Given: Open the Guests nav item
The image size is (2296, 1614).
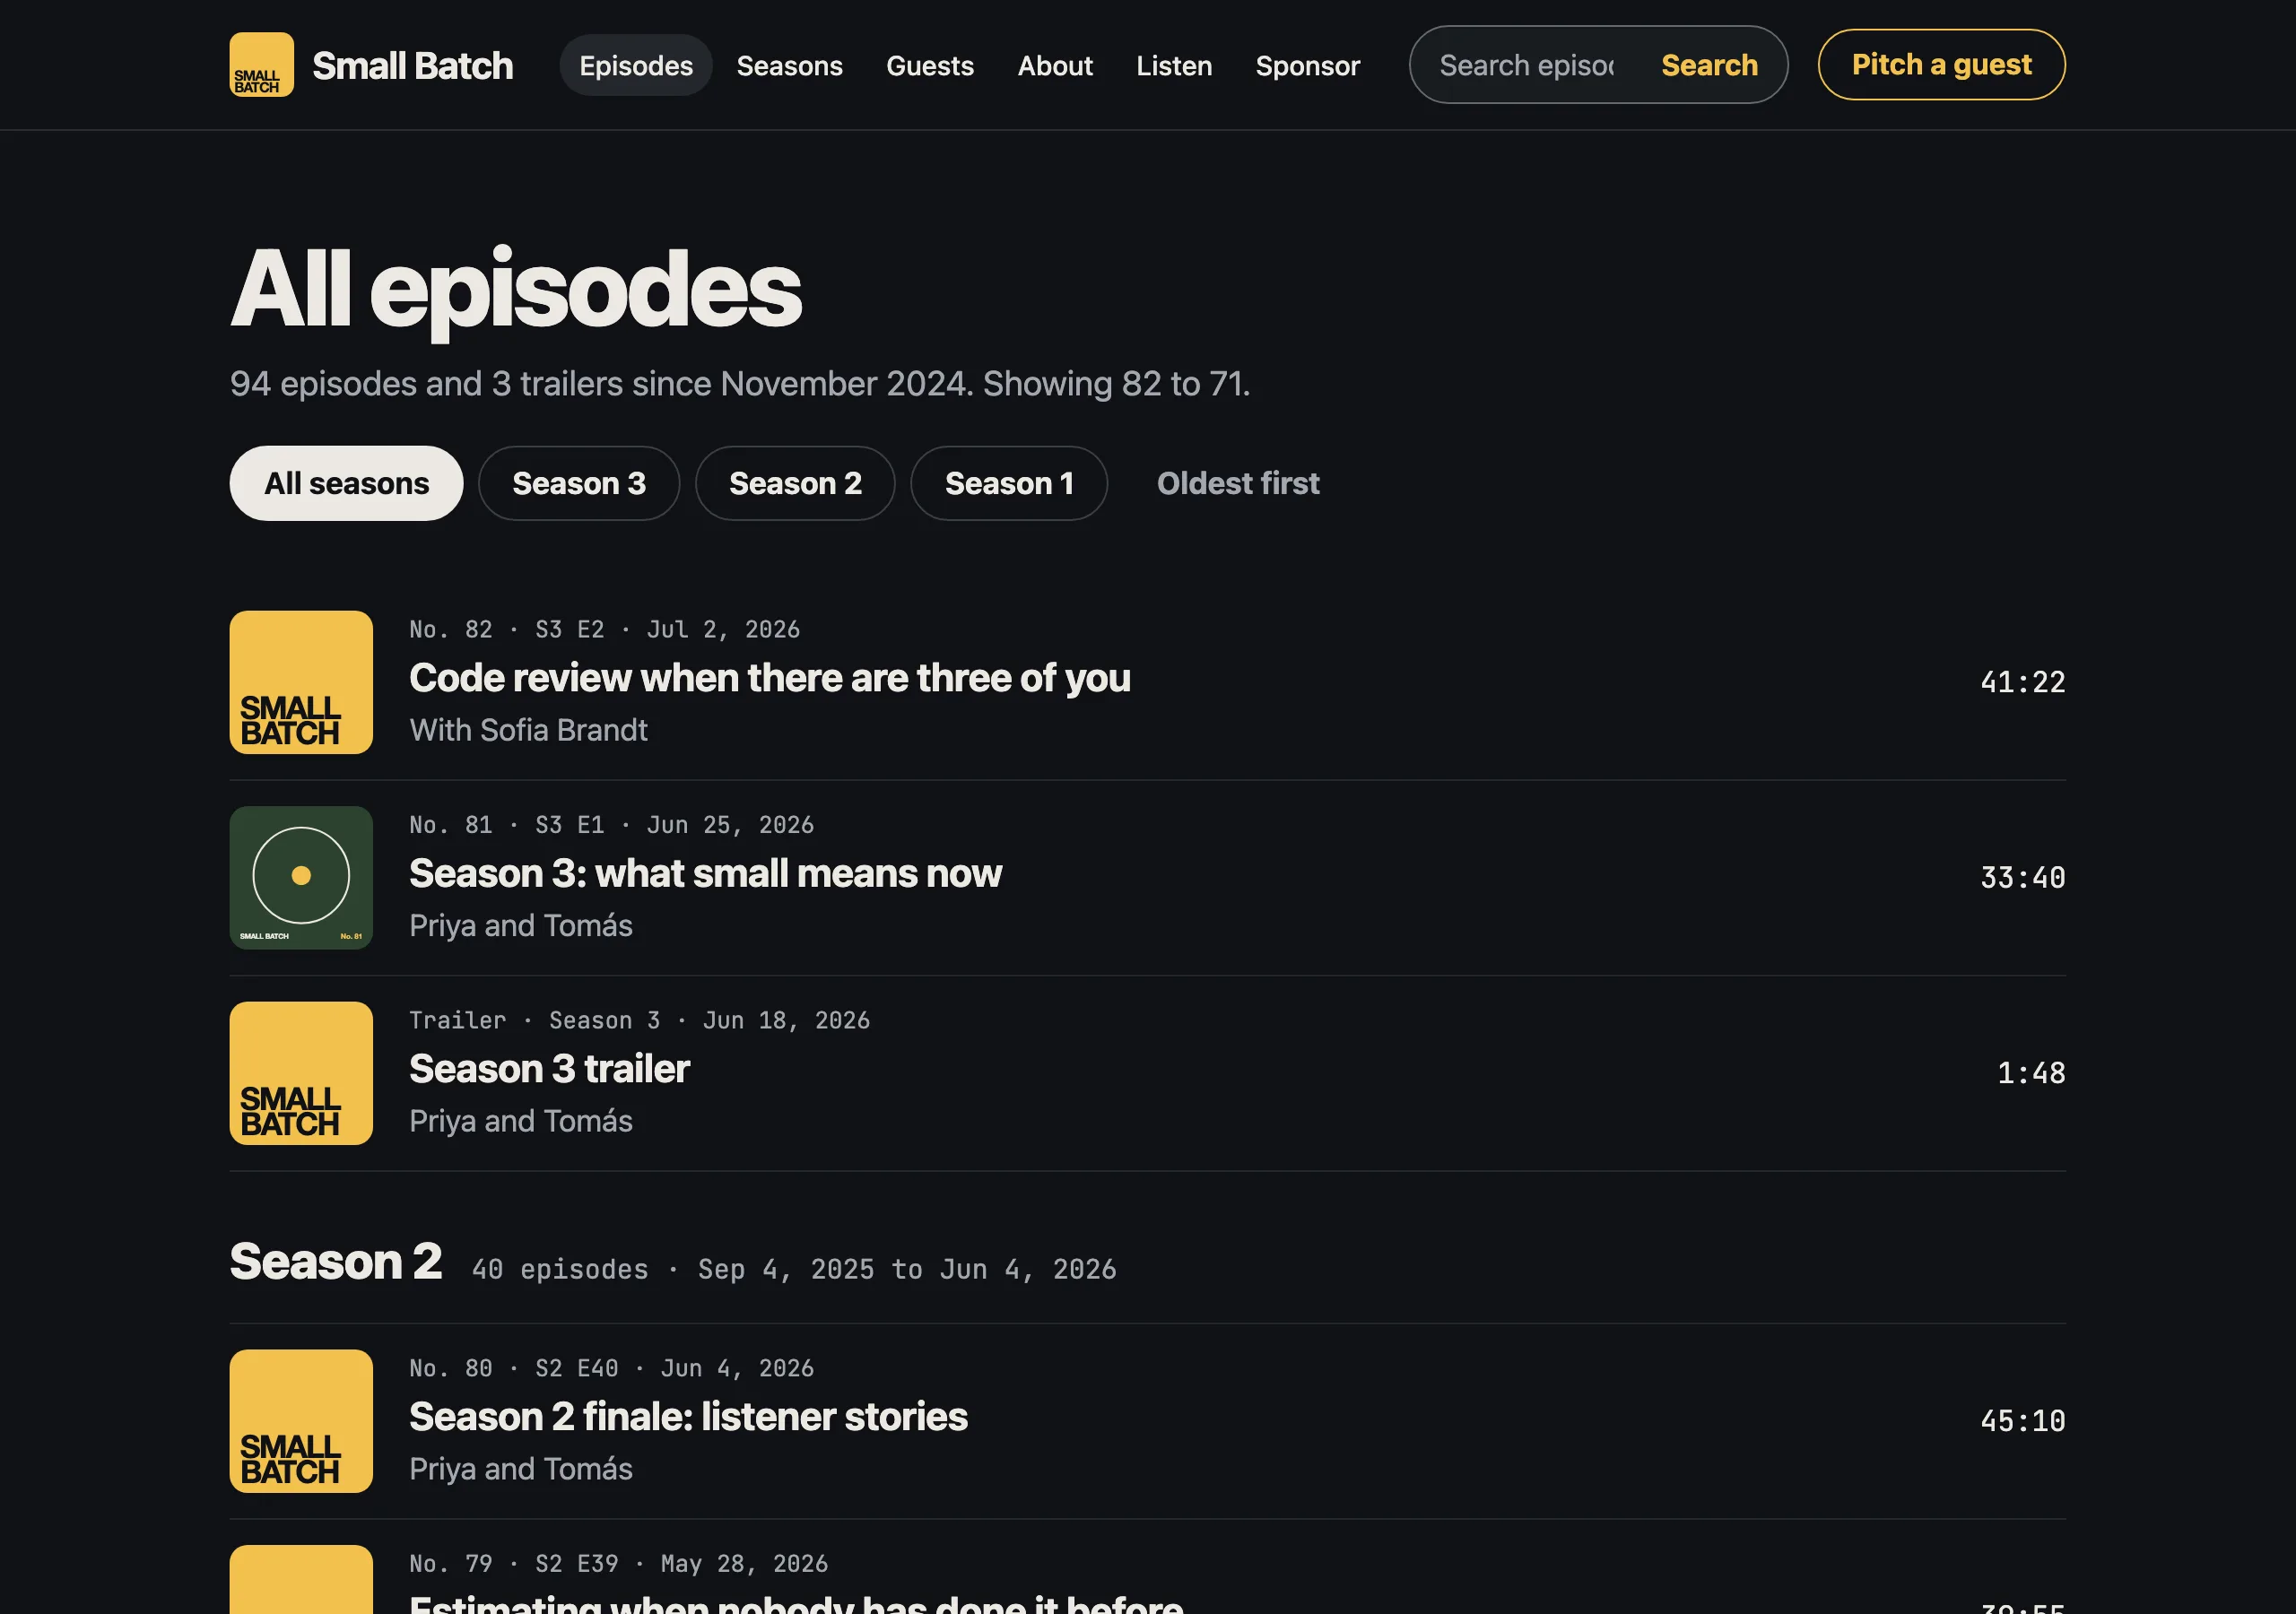Looking at the screenshot, I should pos(929,65).
